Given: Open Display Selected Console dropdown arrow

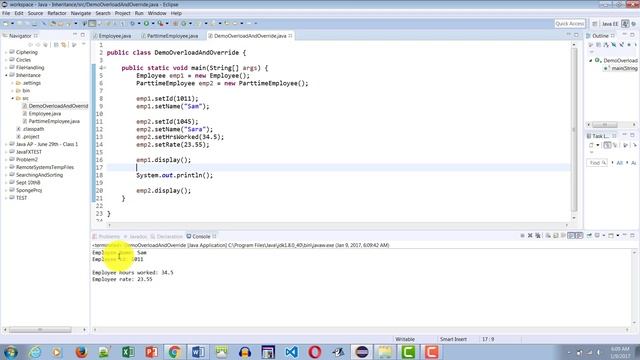Looking at the screenshot, I should click(604, 236).
